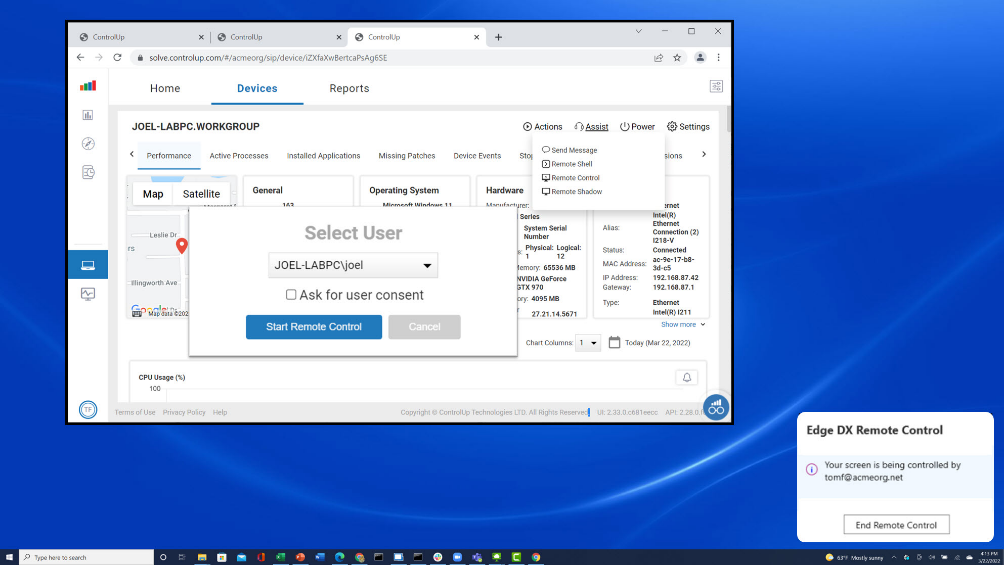Click the share page icon in the address bar
This screenshot has height=565, width=1004.
click(x=658, y=58)
